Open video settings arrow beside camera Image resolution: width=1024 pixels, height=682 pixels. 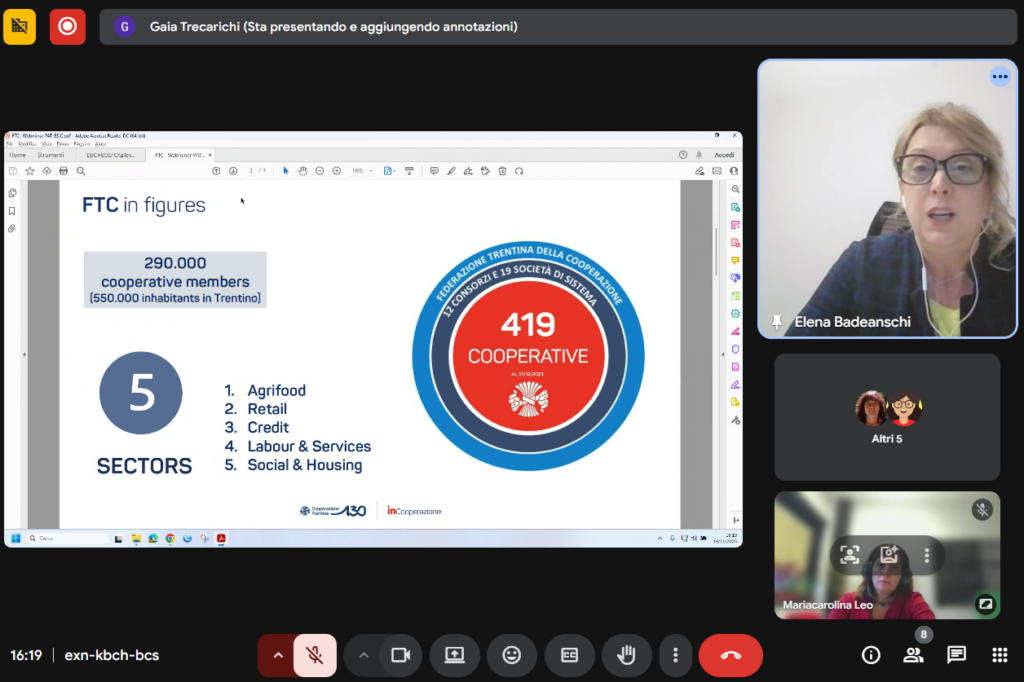click(x=363, y=655)
